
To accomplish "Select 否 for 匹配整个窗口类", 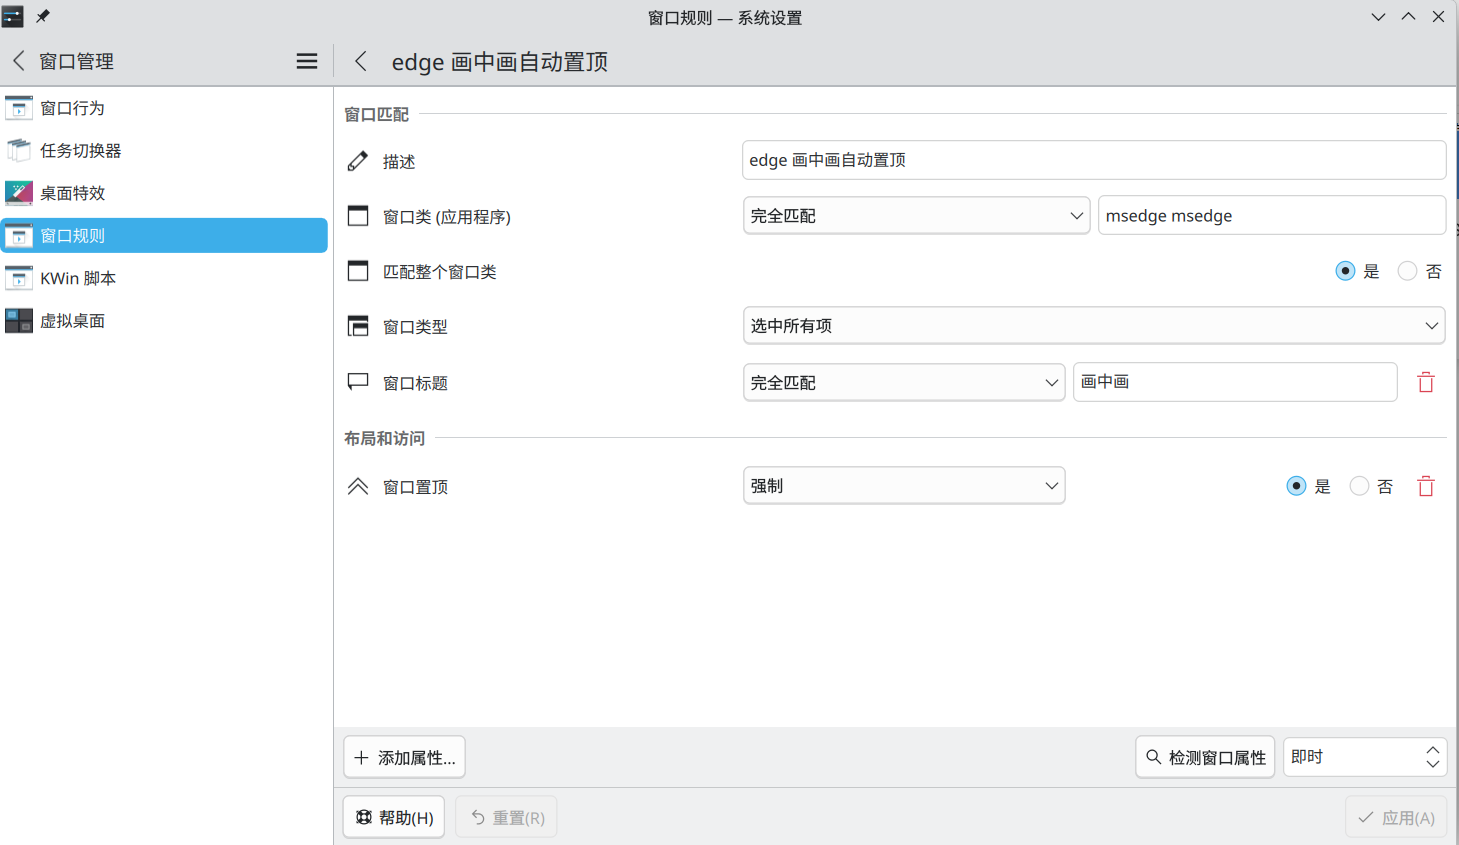I will (1408, 271).
